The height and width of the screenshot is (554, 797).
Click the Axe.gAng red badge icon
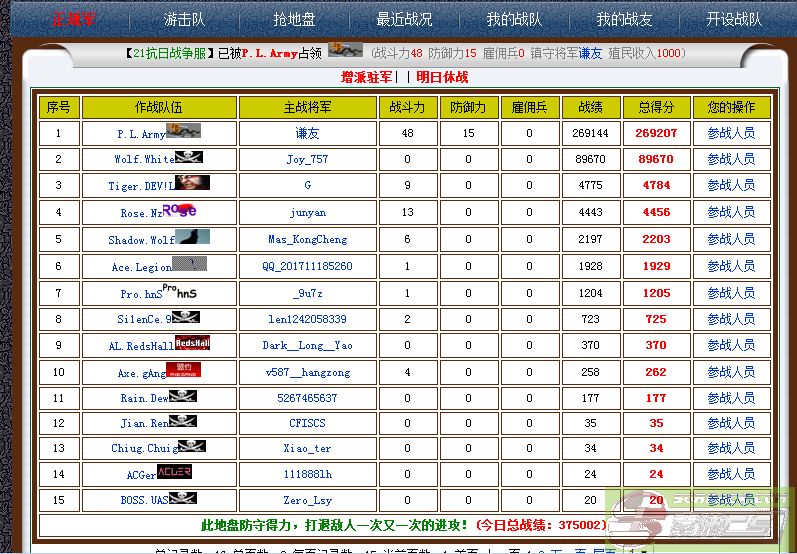(183, 370)
